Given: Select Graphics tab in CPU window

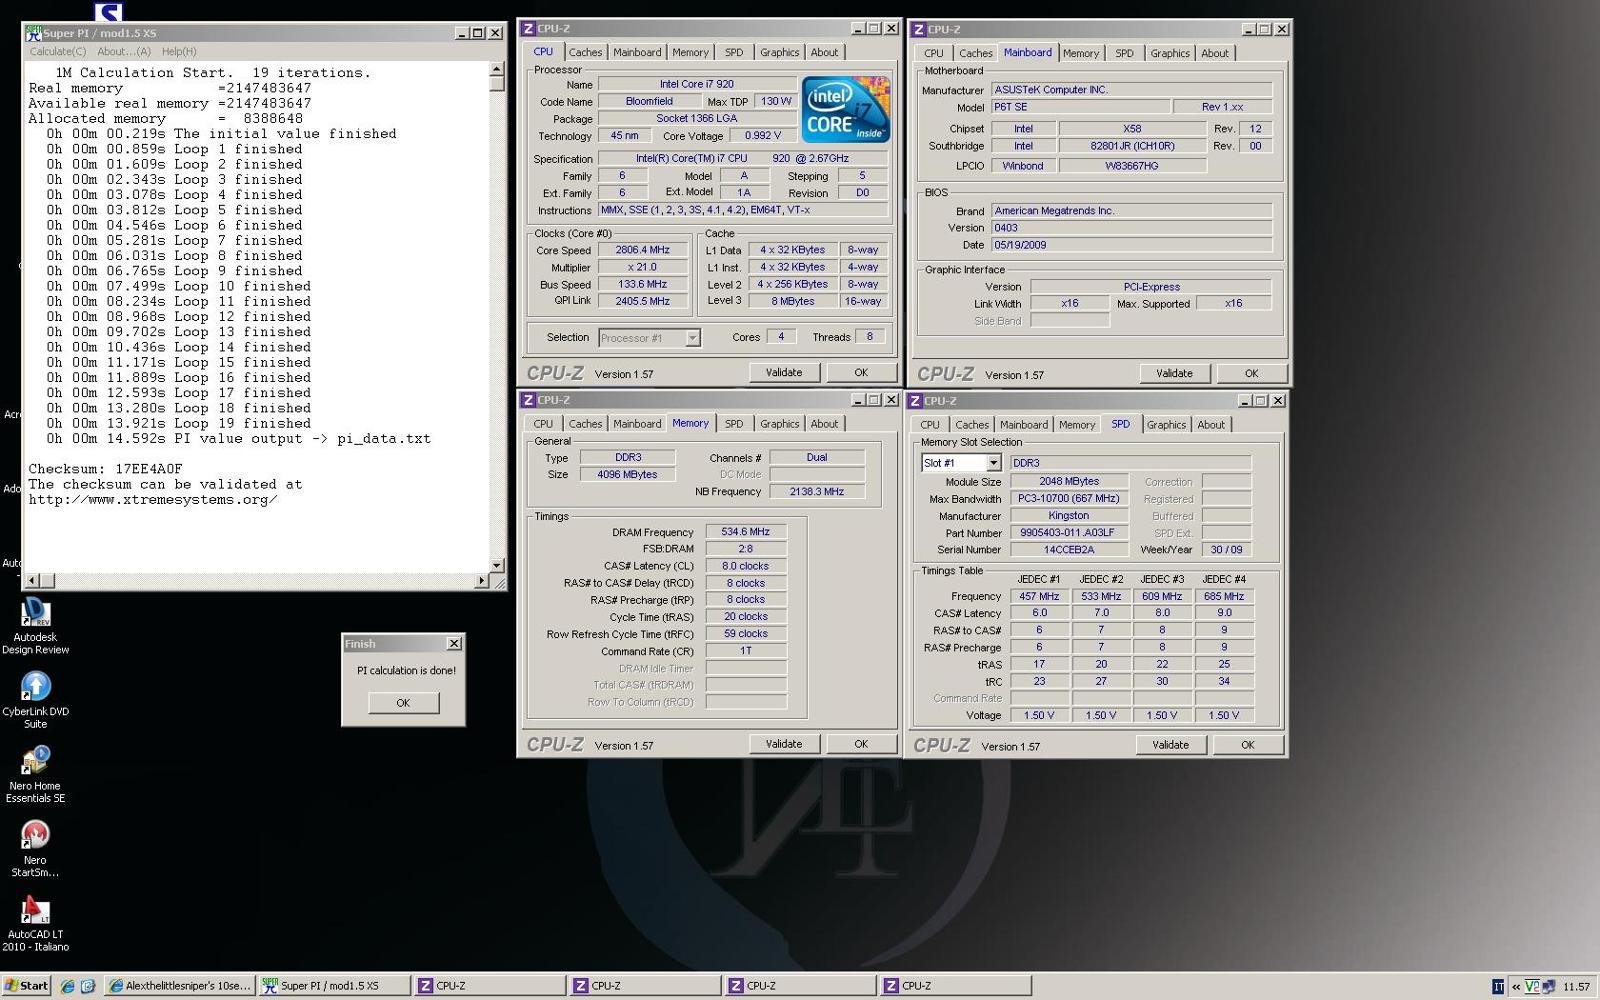Looking at the screenshot, I should pyautogui.click(x=779, y=53).
